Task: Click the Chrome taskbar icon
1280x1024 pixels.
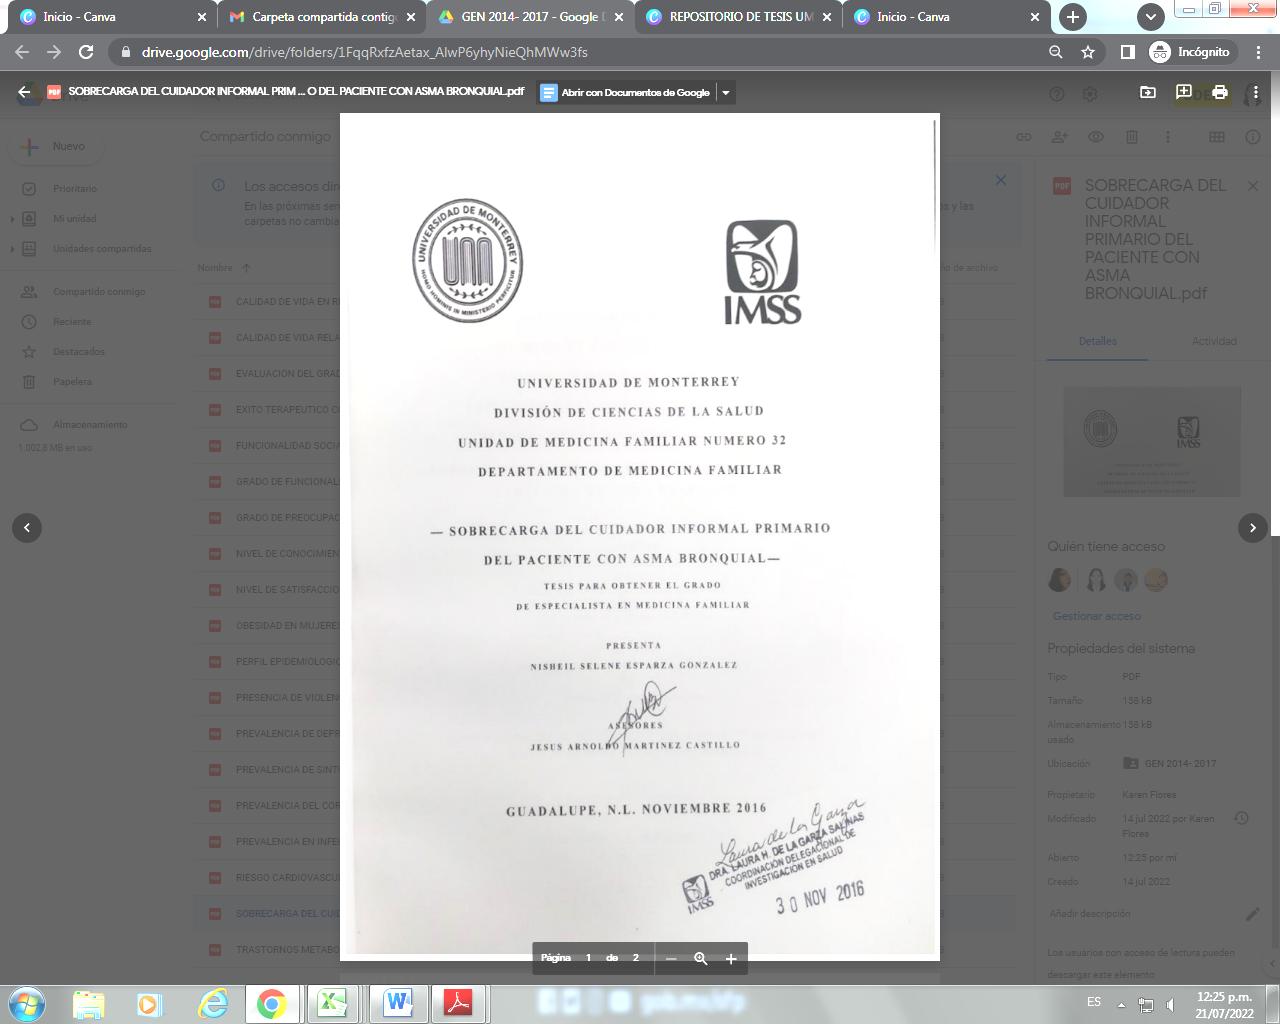Action: coord(271,1003)
